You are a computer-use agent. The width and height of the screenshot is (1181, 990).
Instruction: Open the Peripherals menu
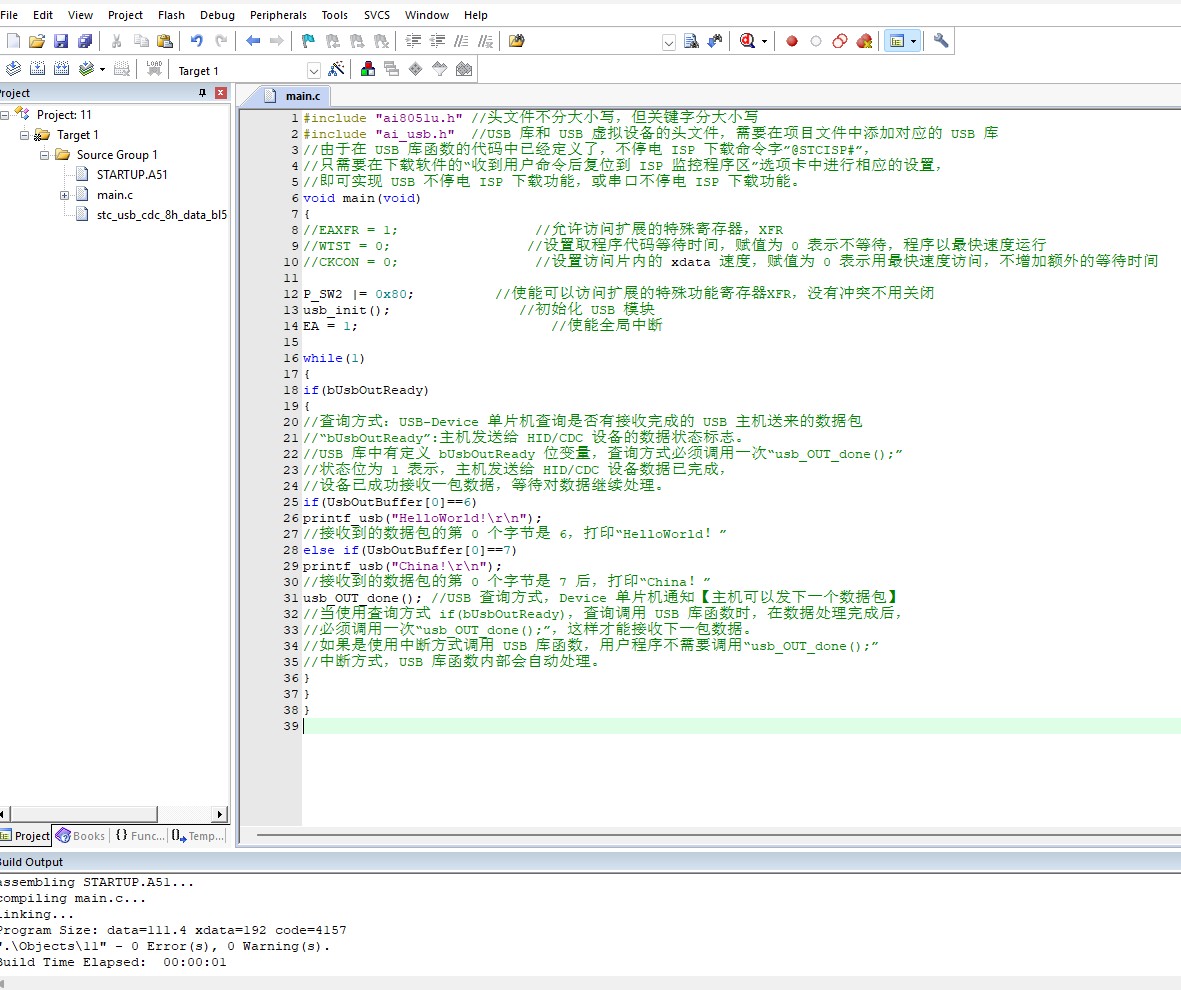click(278, 15)
